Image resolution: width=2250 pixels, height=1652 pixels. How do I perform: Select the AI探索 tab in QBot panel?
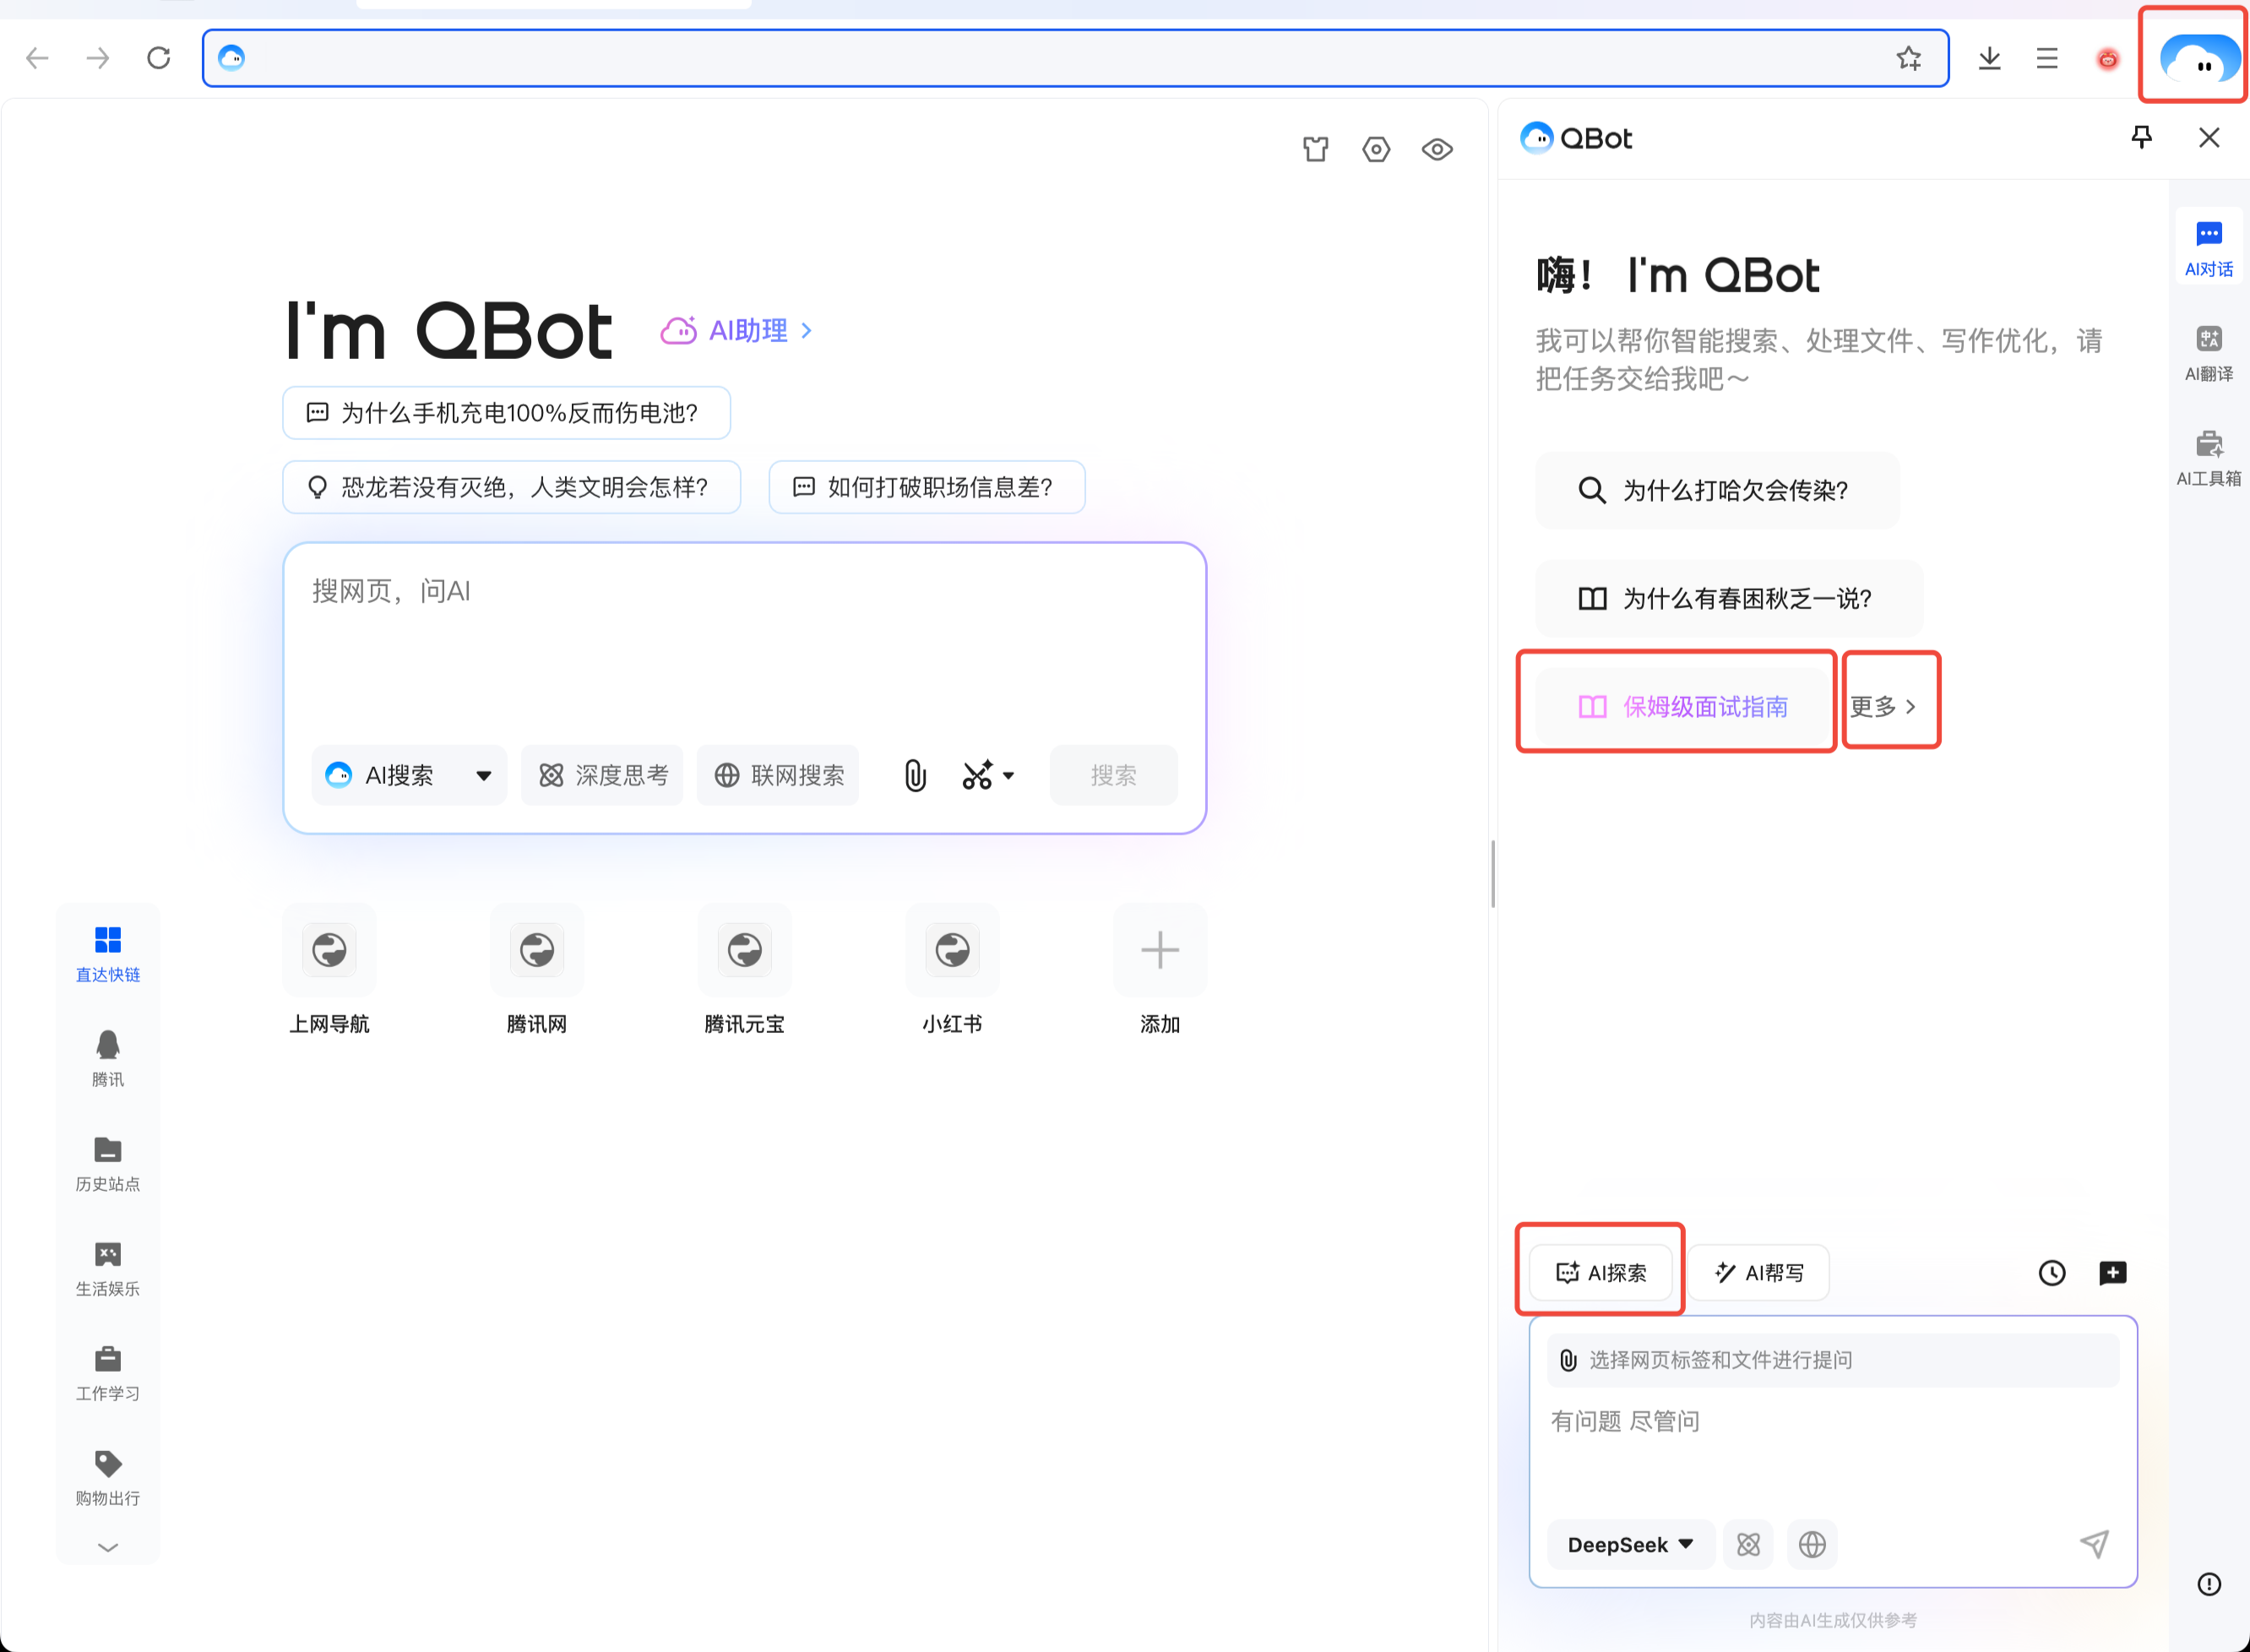click(x=1600, y=1272)
